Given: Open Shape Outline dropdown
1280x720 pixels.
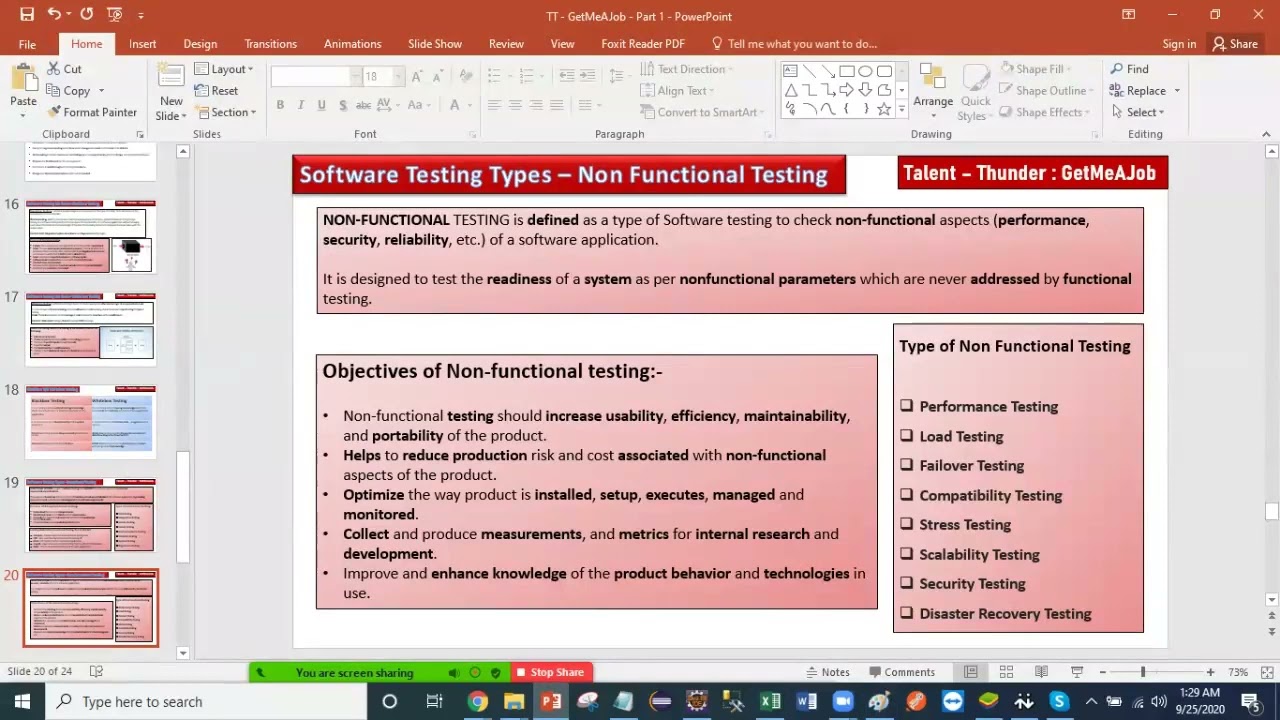Looking at the screenshot, I should point(1045,91).
